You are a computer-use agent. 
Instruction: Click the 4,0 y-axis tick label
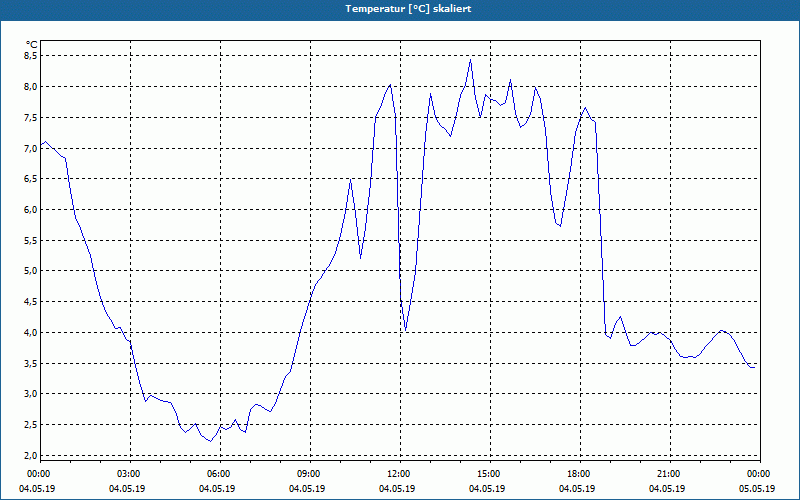coord(31,332)
